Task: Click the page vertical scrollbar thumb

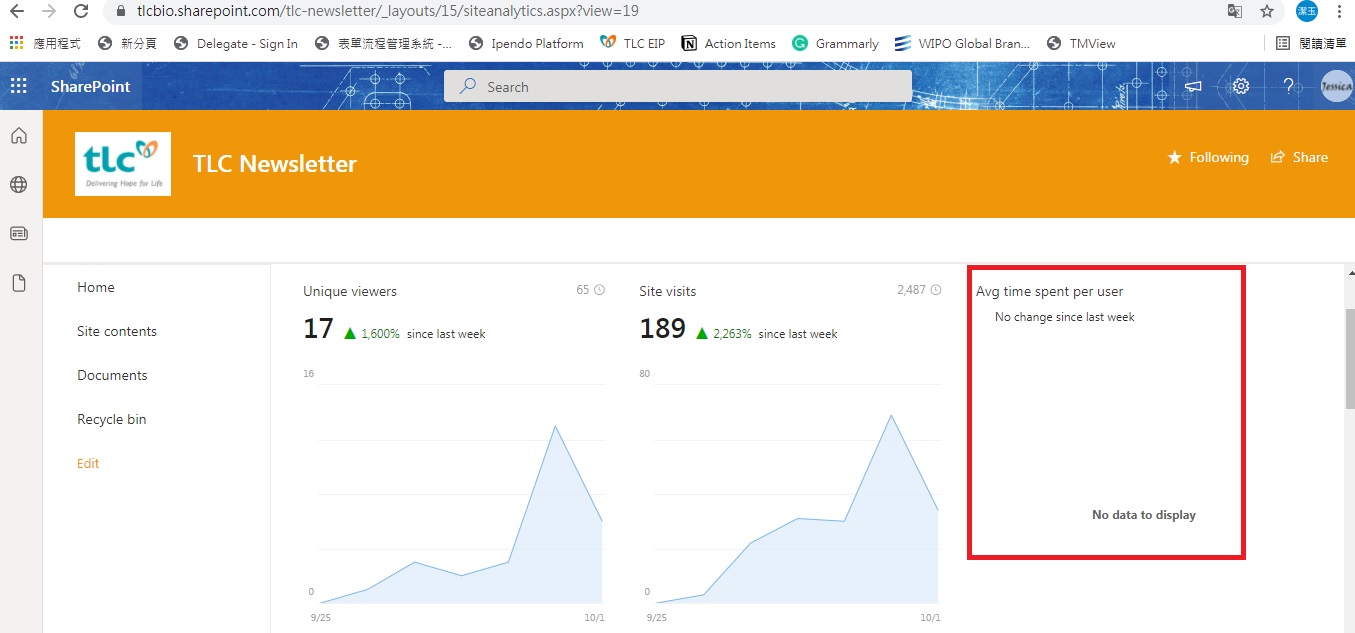Action: 1349,358
